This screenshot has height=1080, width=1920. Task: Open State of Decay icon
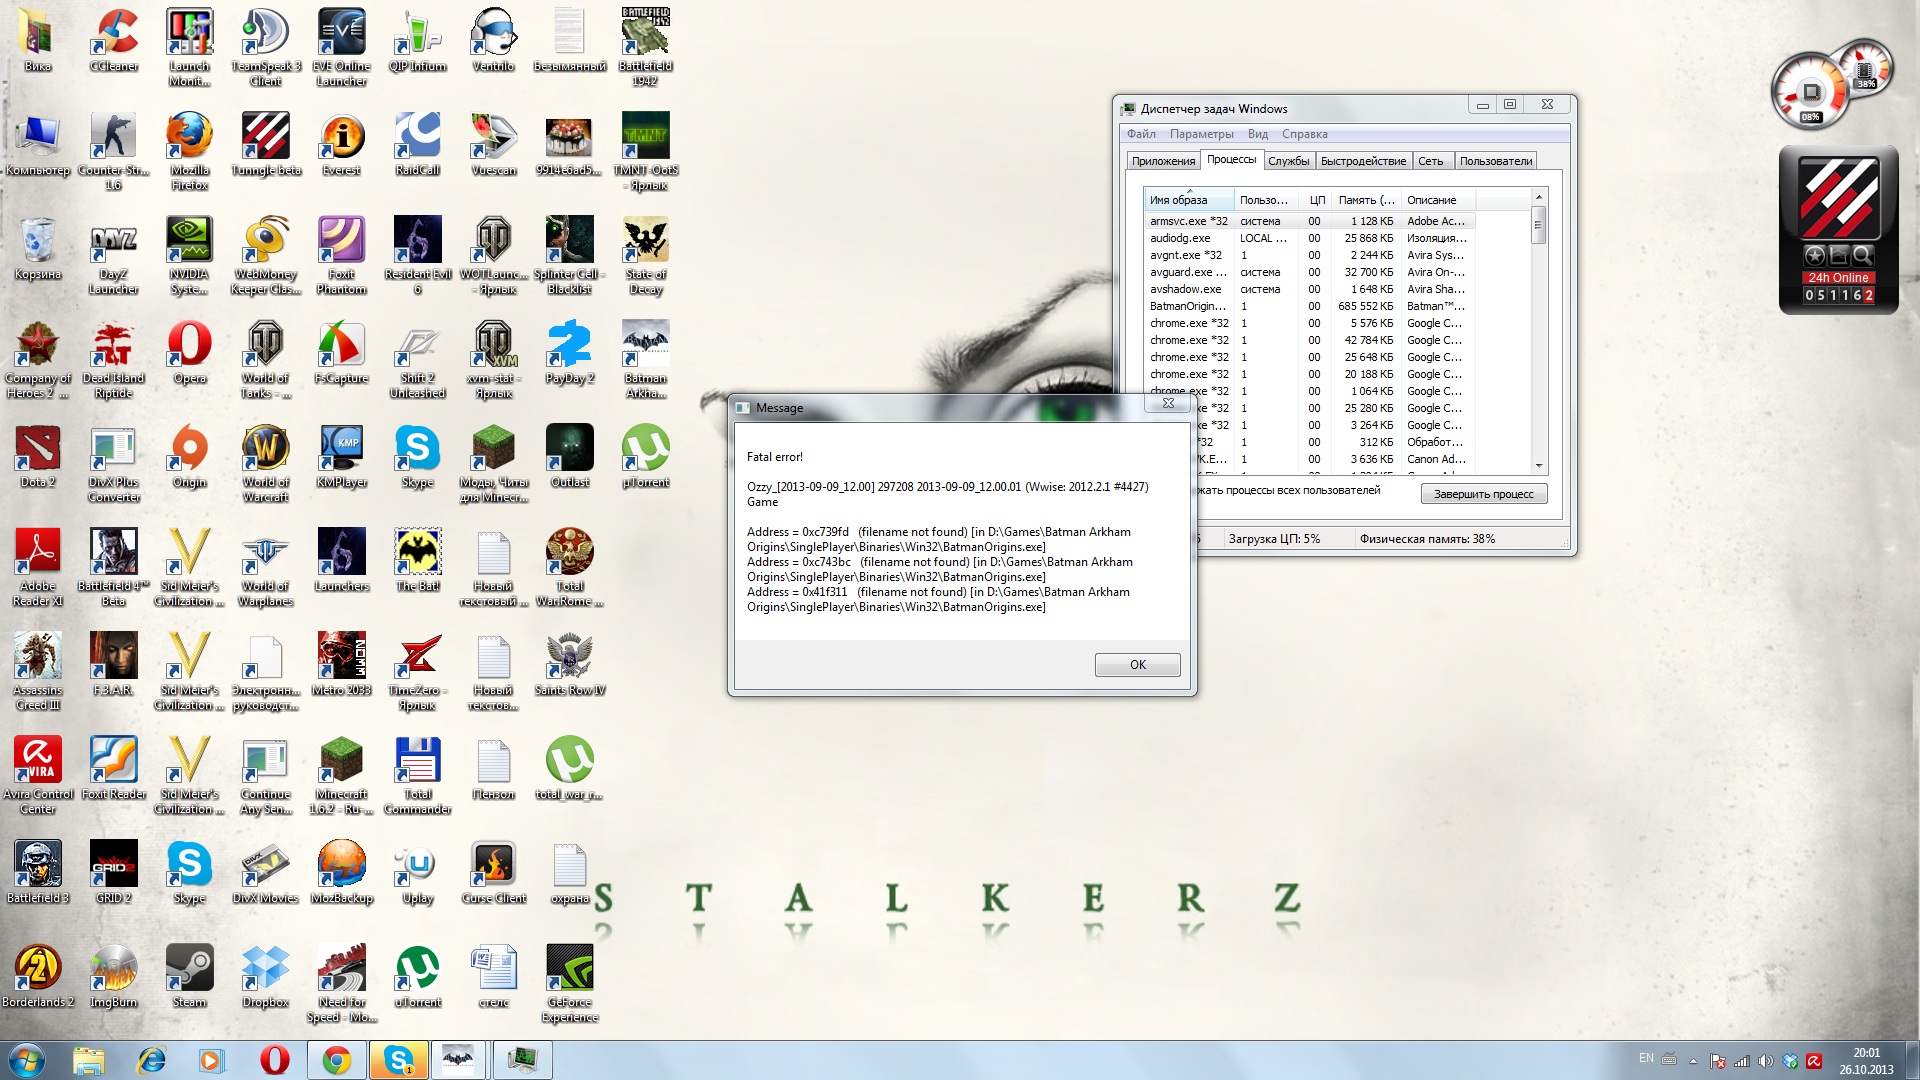[x=646, y=255]
